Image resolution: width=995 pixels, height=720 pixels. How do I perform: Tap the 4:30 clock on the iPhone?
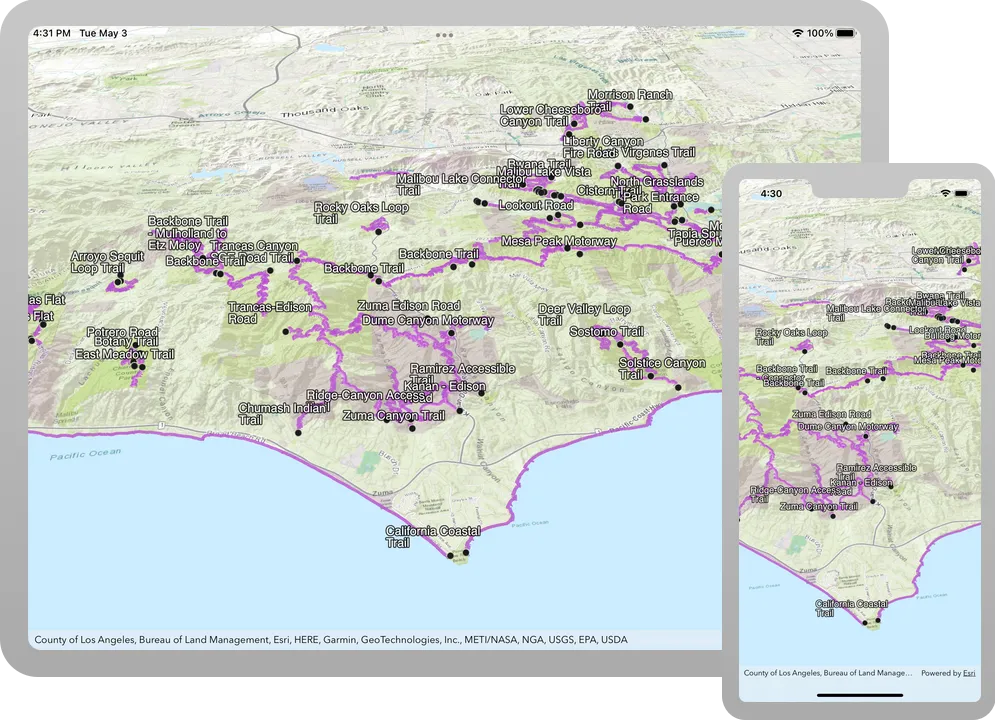(x=771, y=193)
